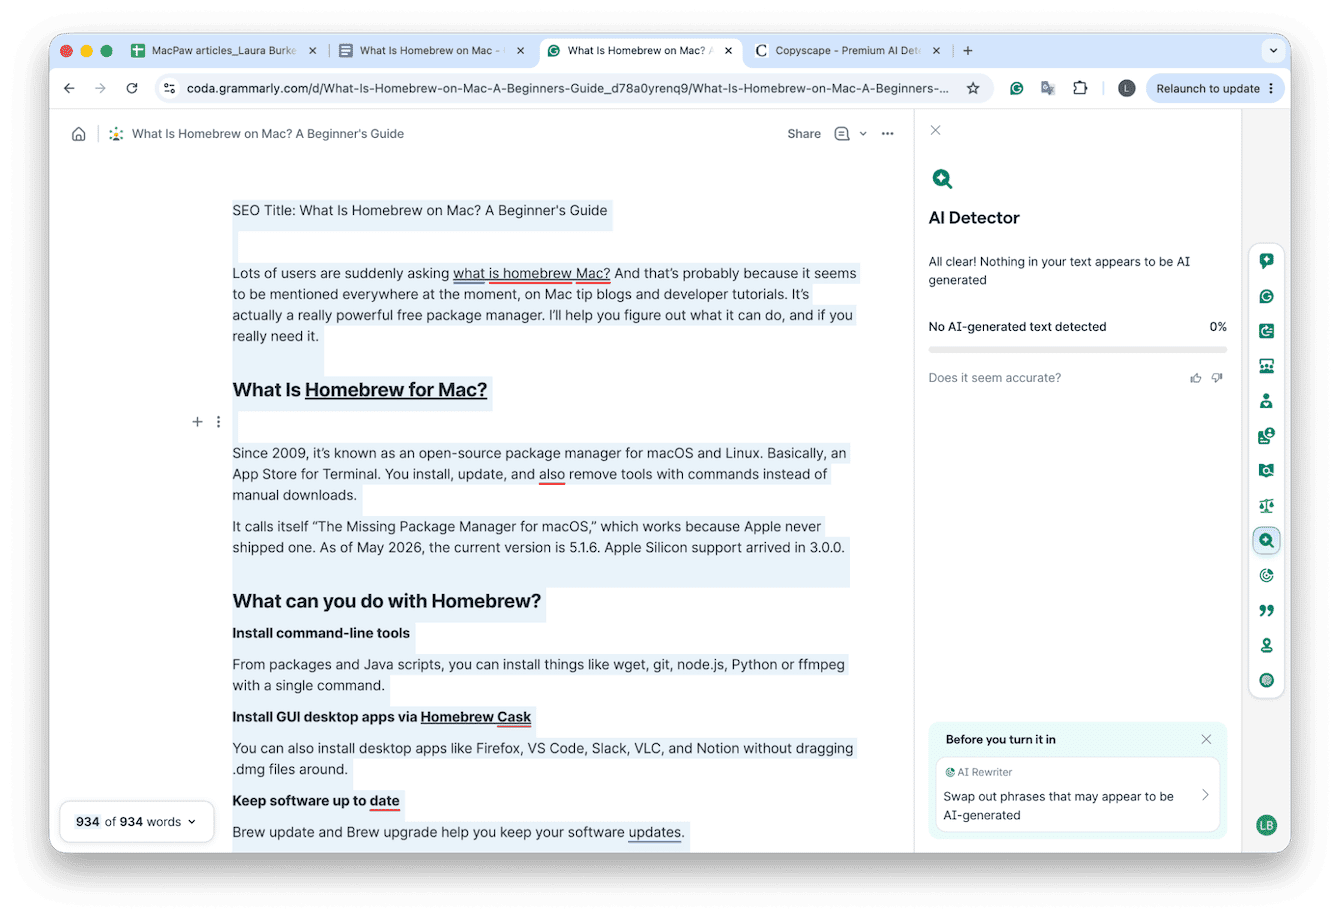The height and width of the screenshot is (918, 1340).
Task: Go back to previous page
Action: 69,88
